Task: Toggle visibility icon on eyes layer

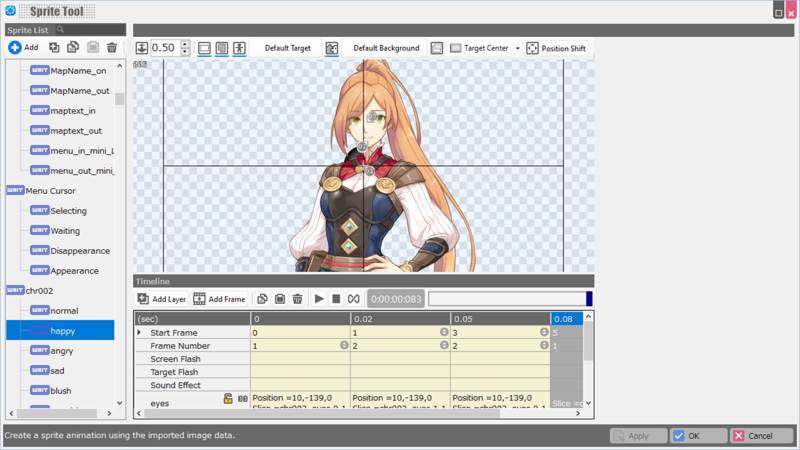Action: click(x=242, y=399)
